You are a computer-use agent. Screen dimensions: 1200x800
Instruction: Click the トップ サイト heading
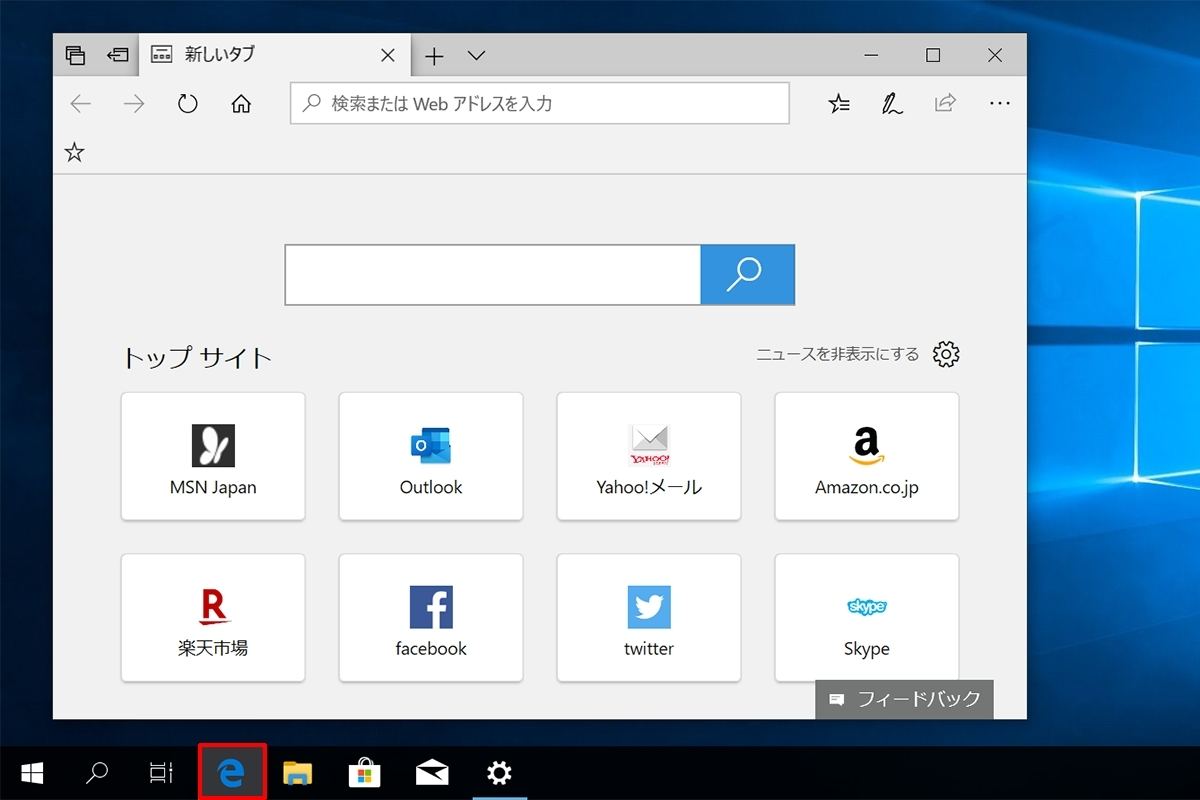pyautogui.click(x=197, y=358)
